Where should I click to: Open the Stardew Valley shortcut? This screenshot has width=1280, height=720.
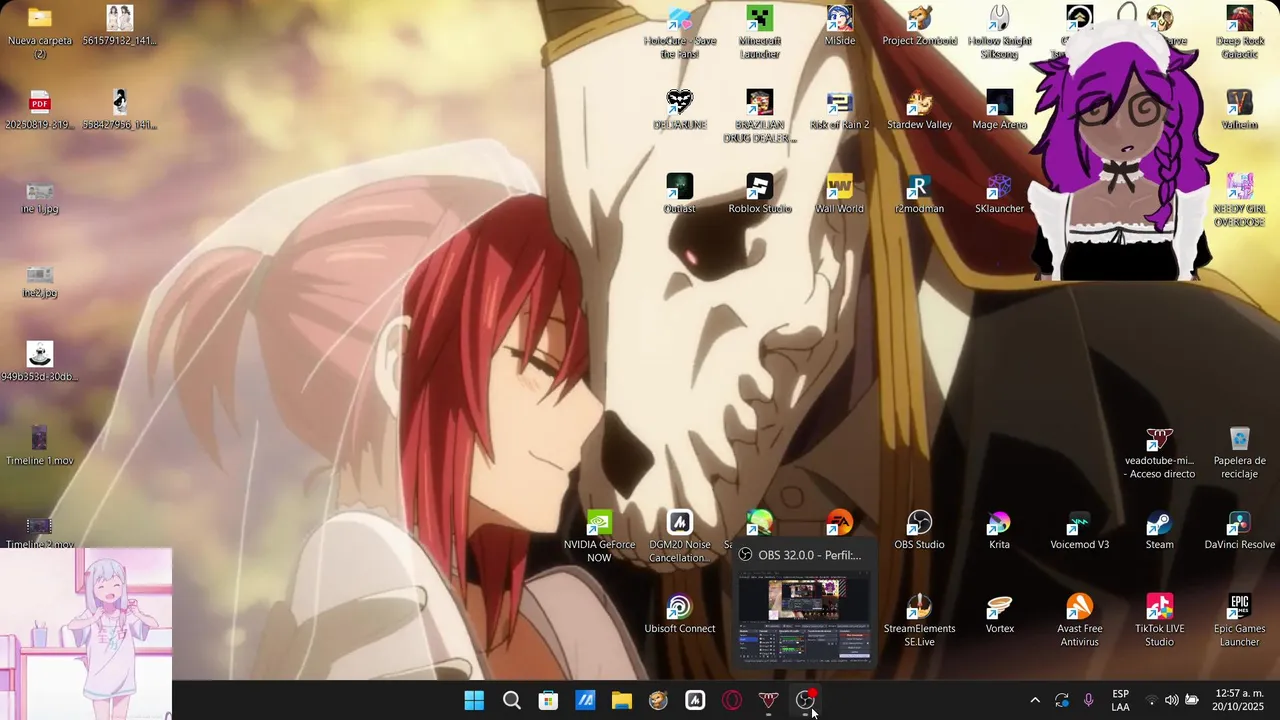(919, 110)
